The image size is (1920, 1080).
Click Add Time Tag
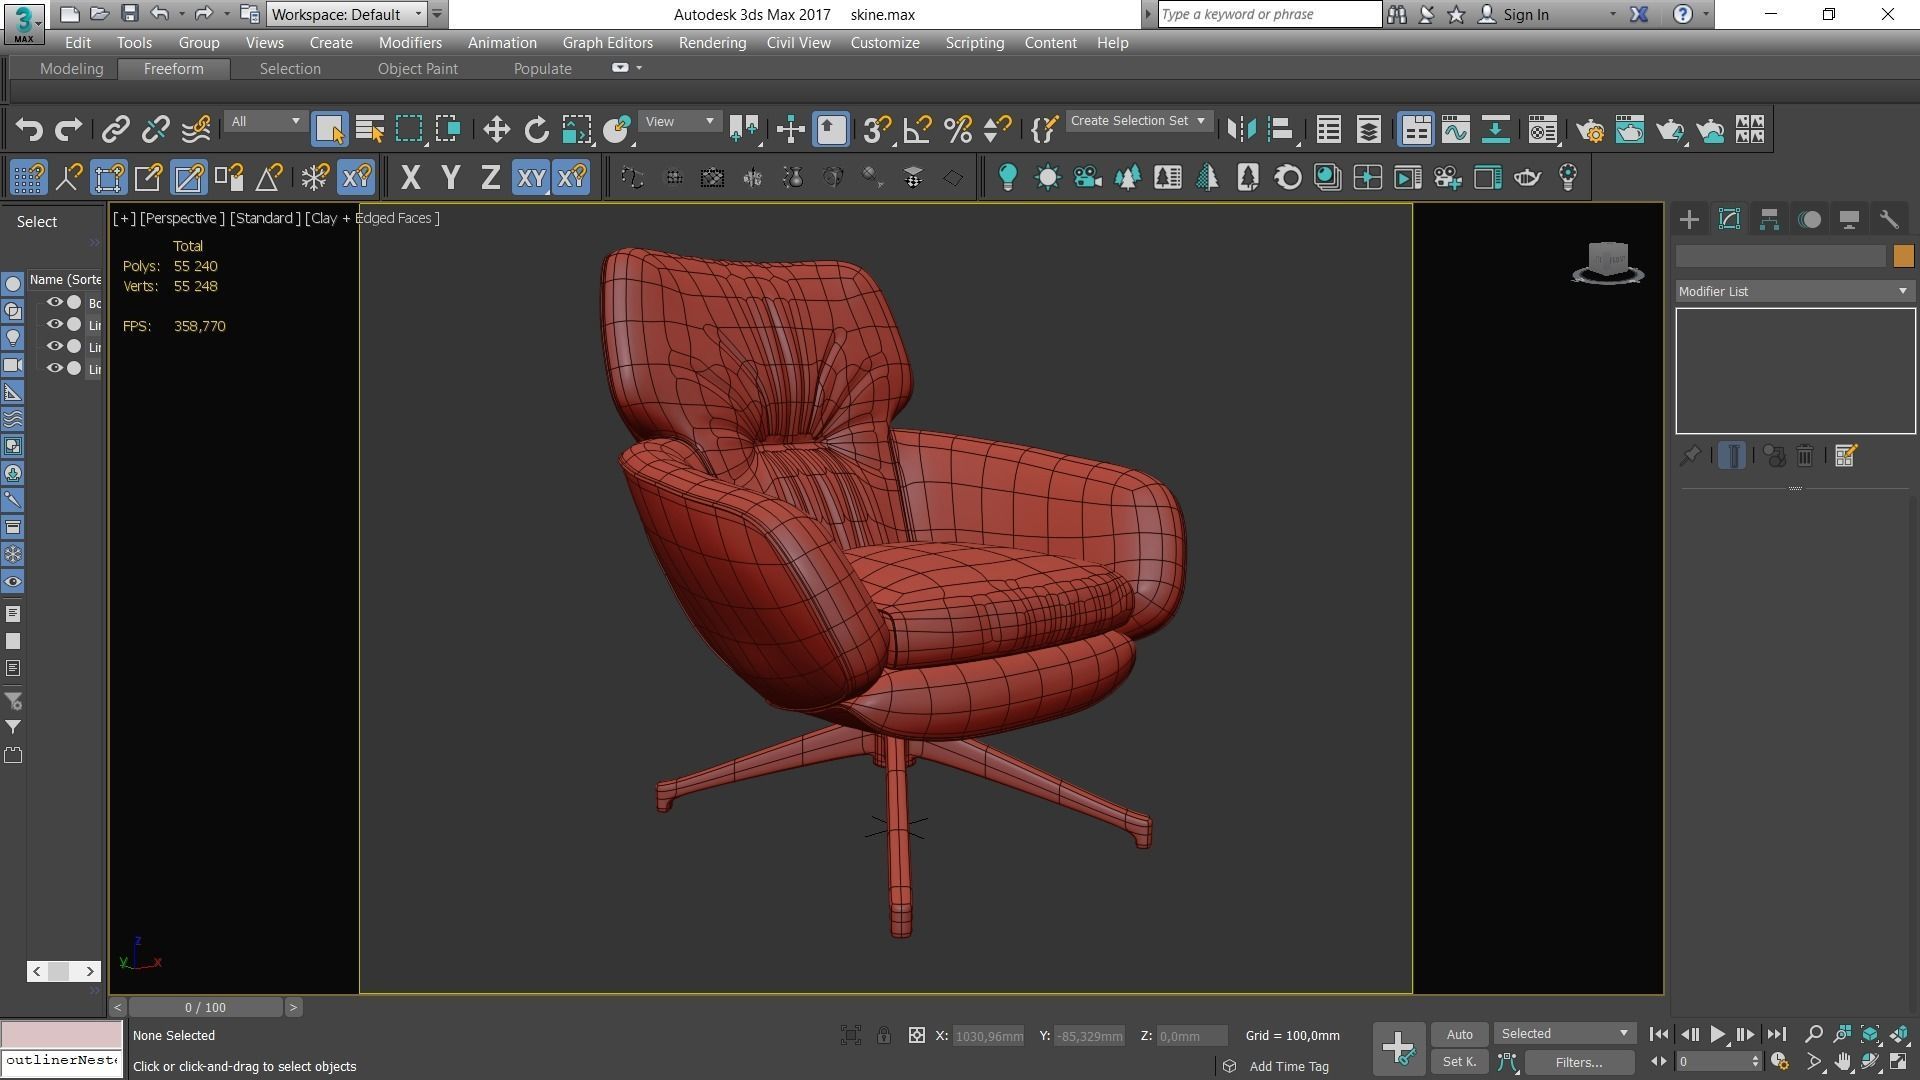click(x=1289, y=1067)
